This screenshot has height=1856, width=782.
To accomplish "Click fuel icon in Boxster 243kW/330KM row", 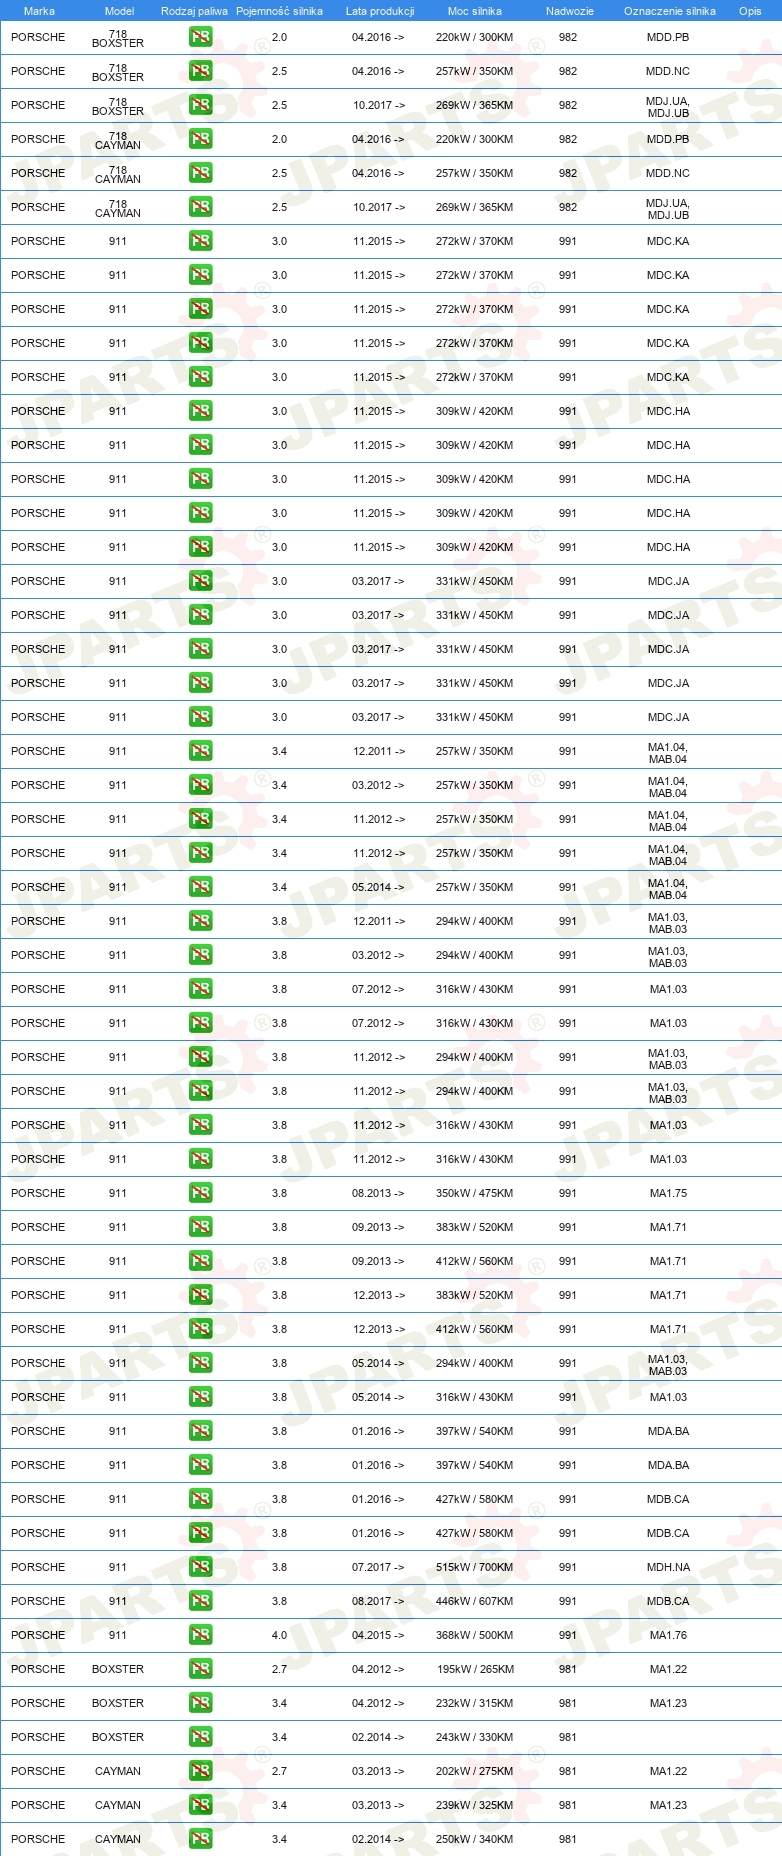I will pyautogui.click(x=200, y=1737).
